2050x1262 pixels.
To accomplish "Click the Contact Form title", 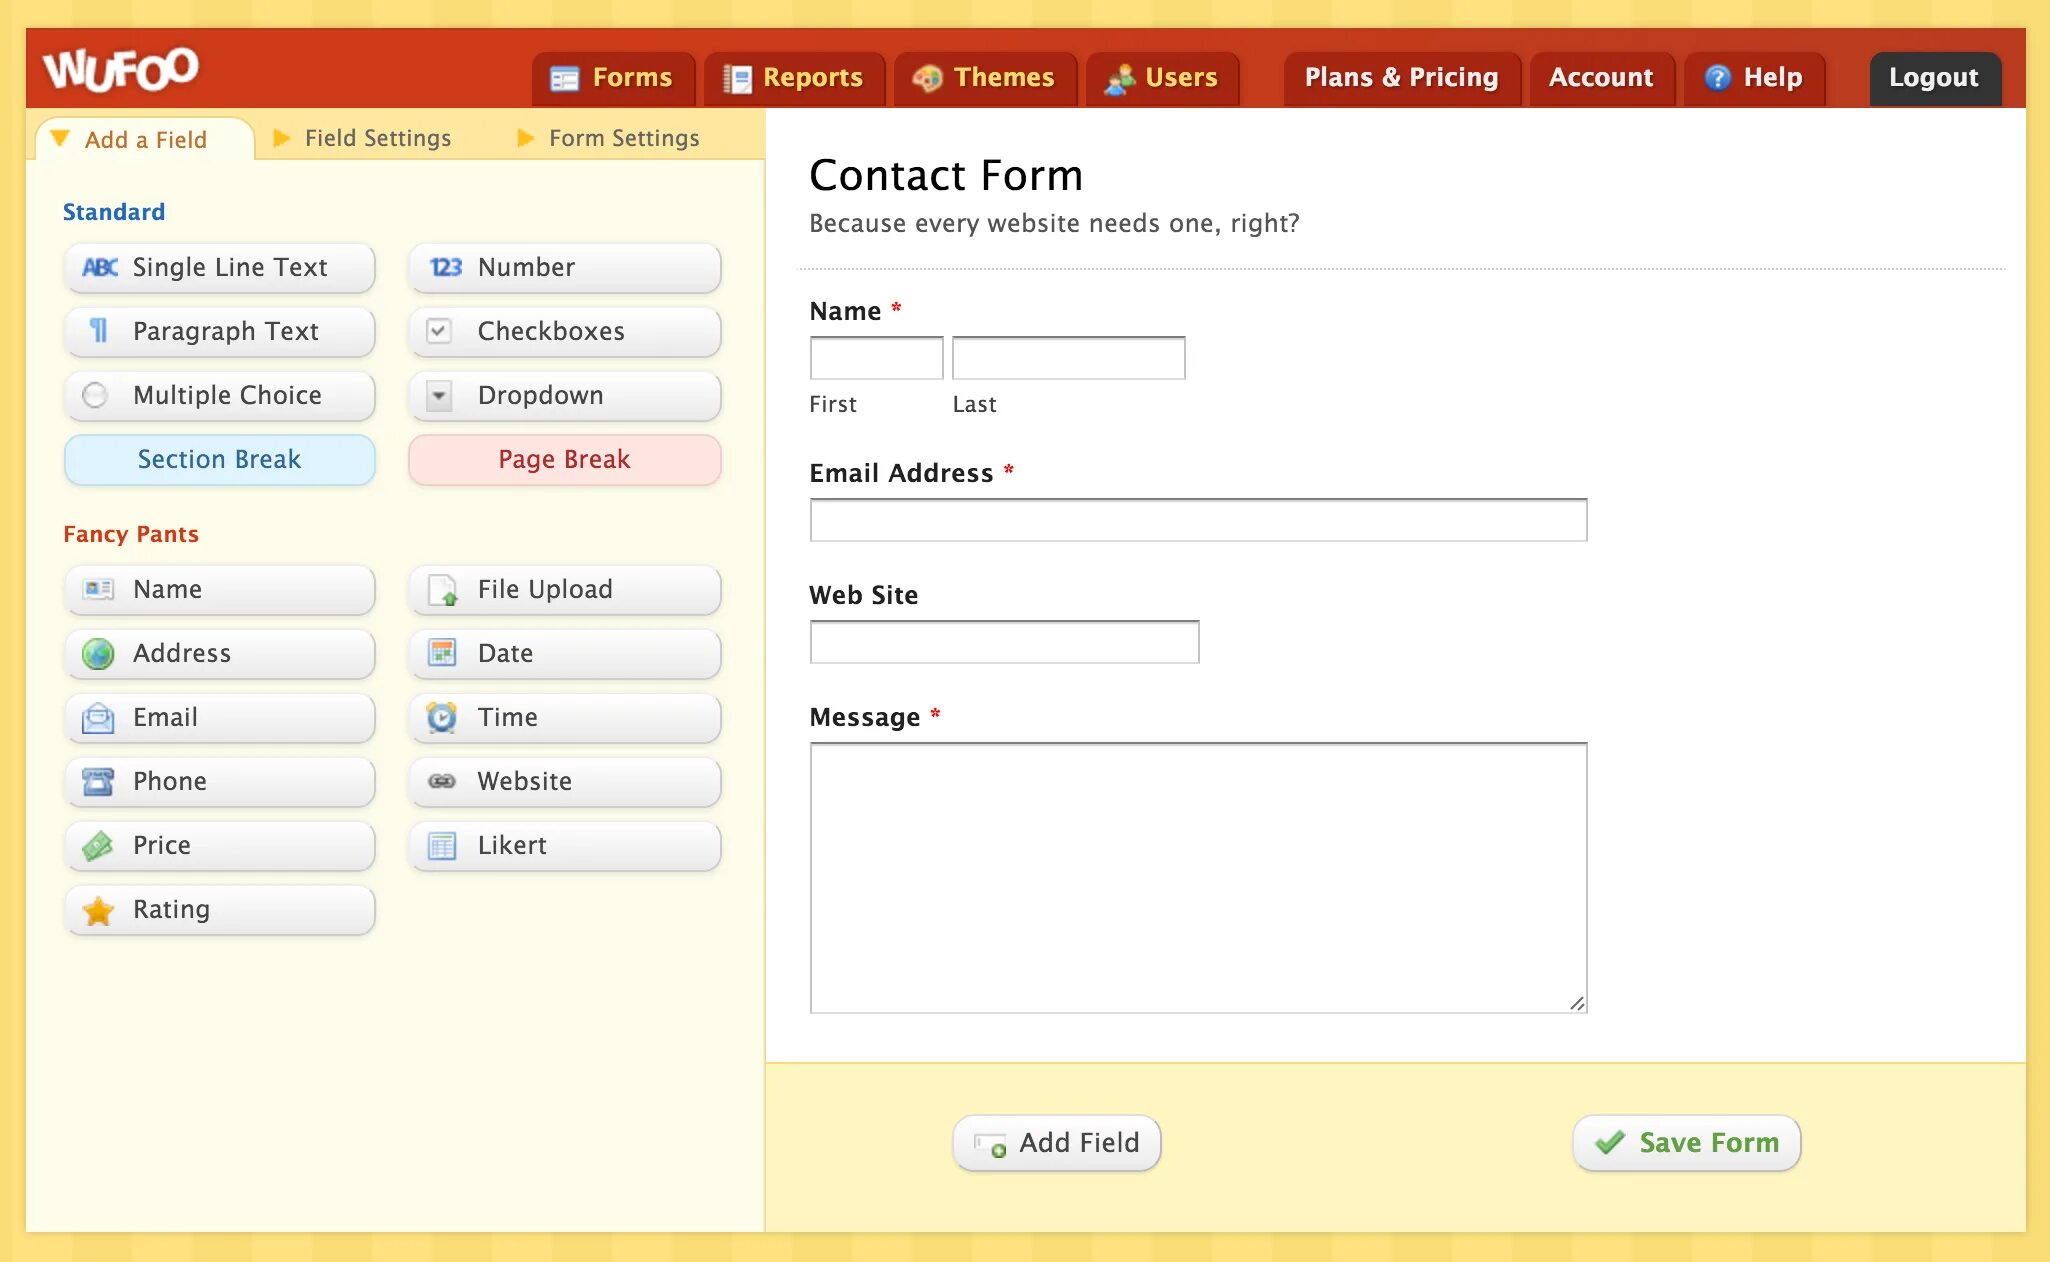I will [x=945, y=176].
